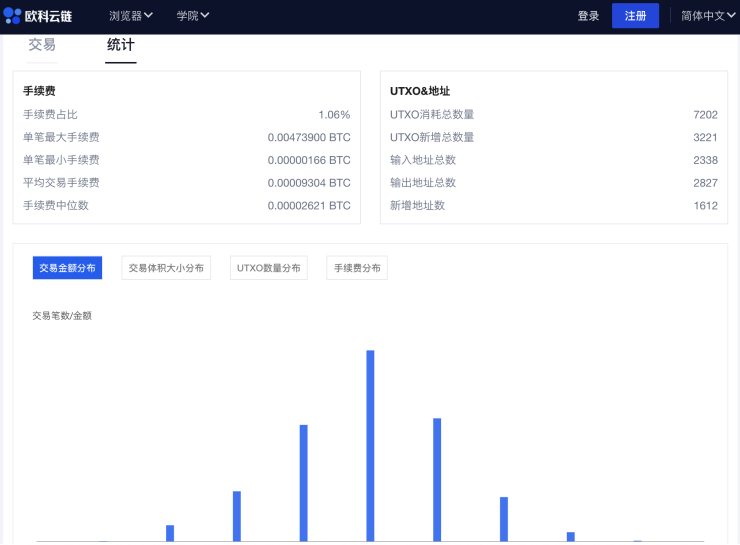Click the 手续费中位数 label
740x545 pixels.
coord(56,205)
